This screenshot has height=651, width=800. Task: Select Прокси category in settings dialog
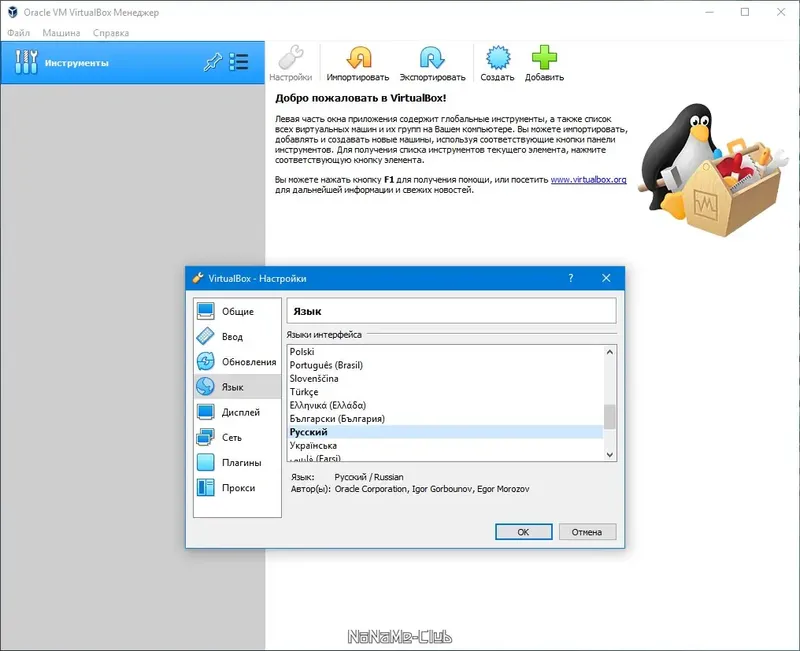click(237, 488)
